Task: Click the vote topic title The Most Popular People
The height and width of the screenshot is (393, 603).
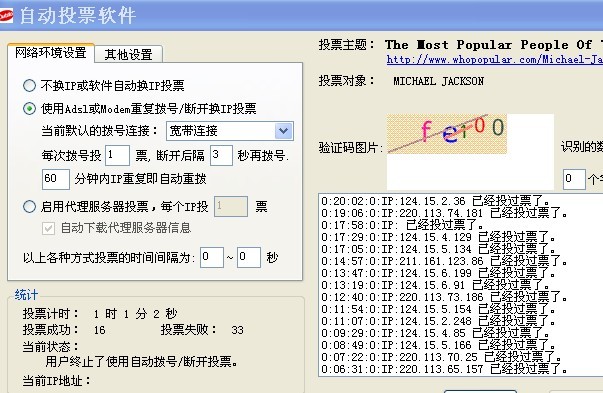Action: 494,45
